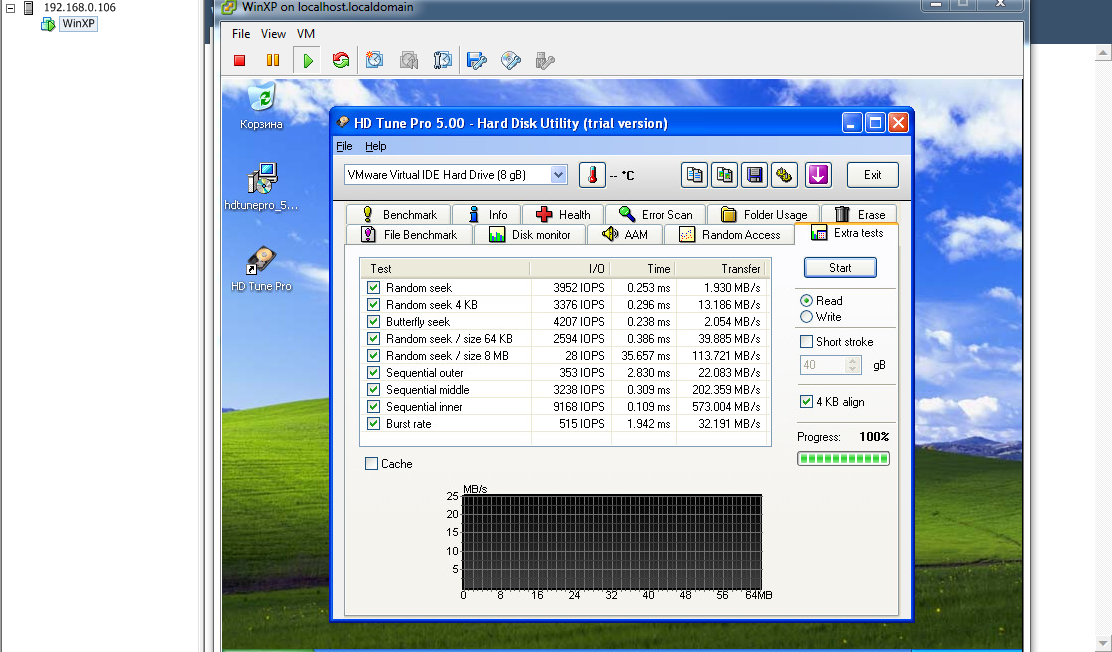The width and height of the screenshot is (1112, 652).
Task: Click the 40 gB short stroke field
Action: (823, 365)
